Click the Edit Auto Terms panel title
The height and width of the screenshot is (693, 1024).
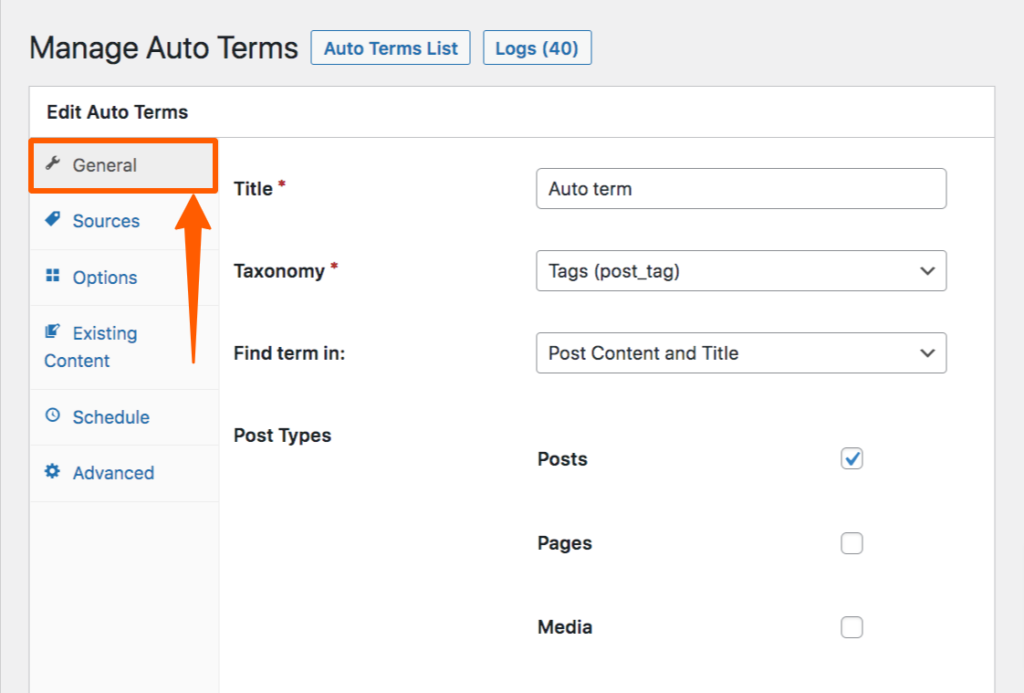tap(118, 112)
